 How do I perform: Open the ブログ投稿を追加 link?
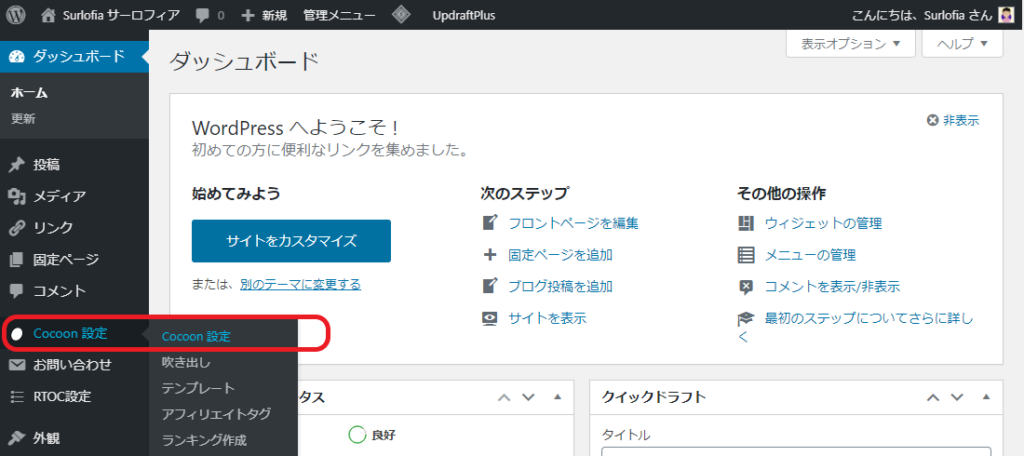point(560,286)
